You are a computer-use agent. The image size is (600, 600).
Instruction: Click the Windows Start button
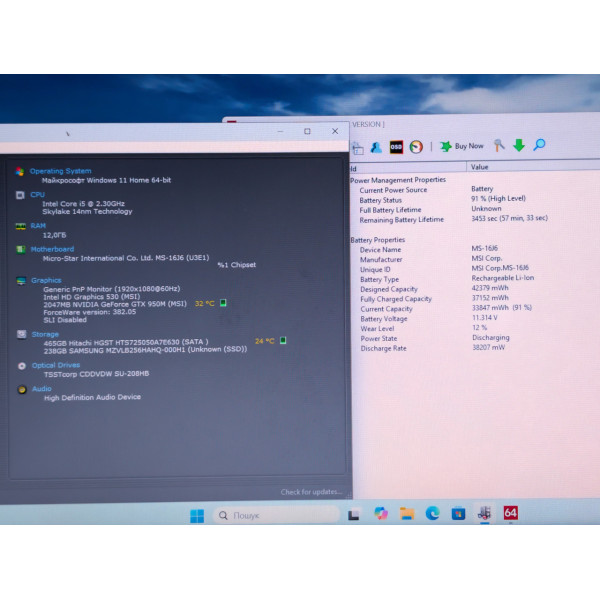[x=197, y=516]
